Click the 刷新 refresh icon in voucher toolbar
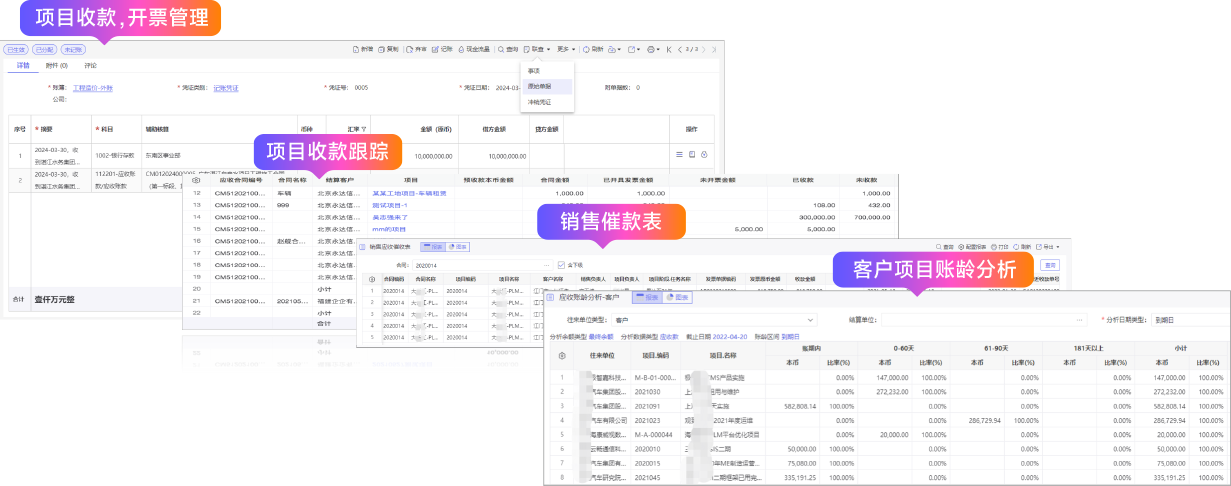Viewport: 1231px width, 486px height. click(x=592, y=49)
